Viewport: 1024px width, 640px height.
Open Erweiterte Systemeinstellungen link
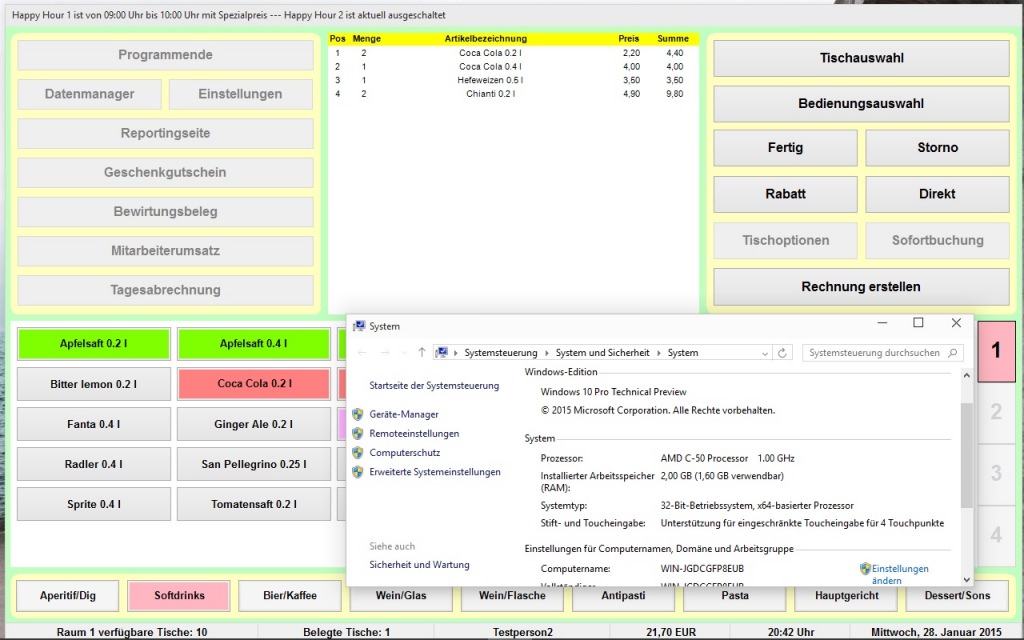435,472
